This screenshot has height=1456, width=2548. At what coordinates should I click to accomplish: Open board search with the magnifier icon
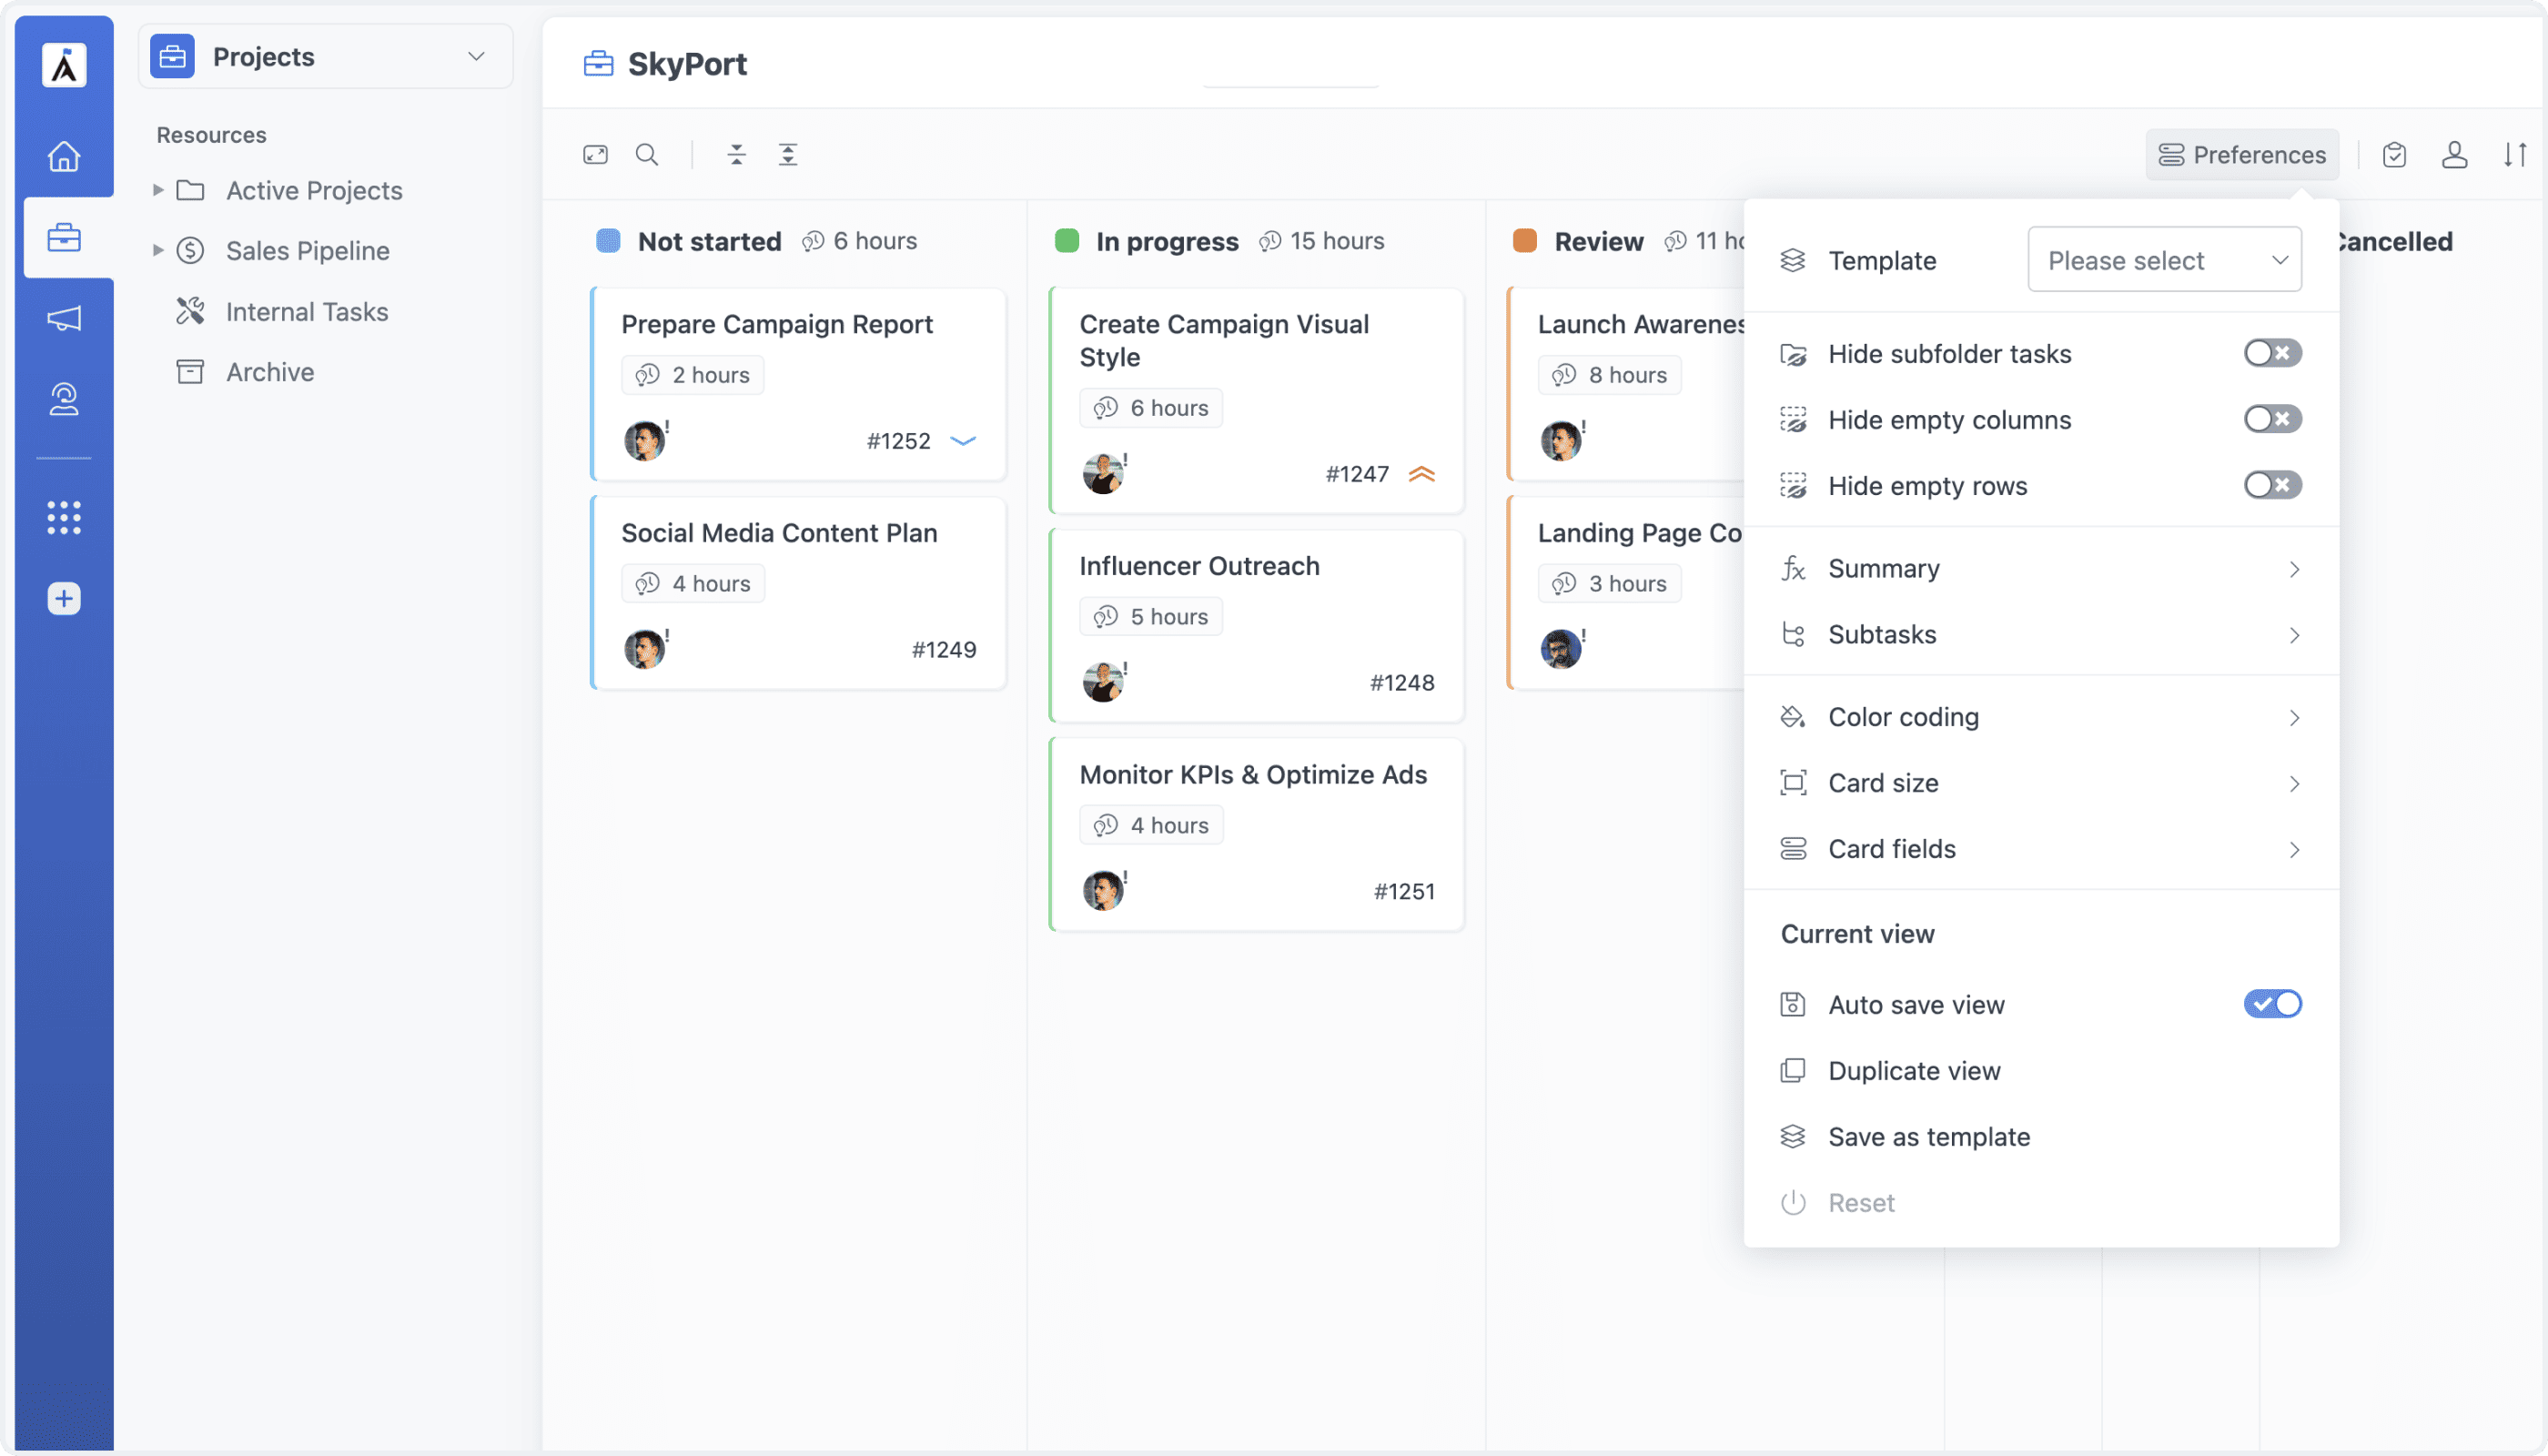click(x=646, y=155)
